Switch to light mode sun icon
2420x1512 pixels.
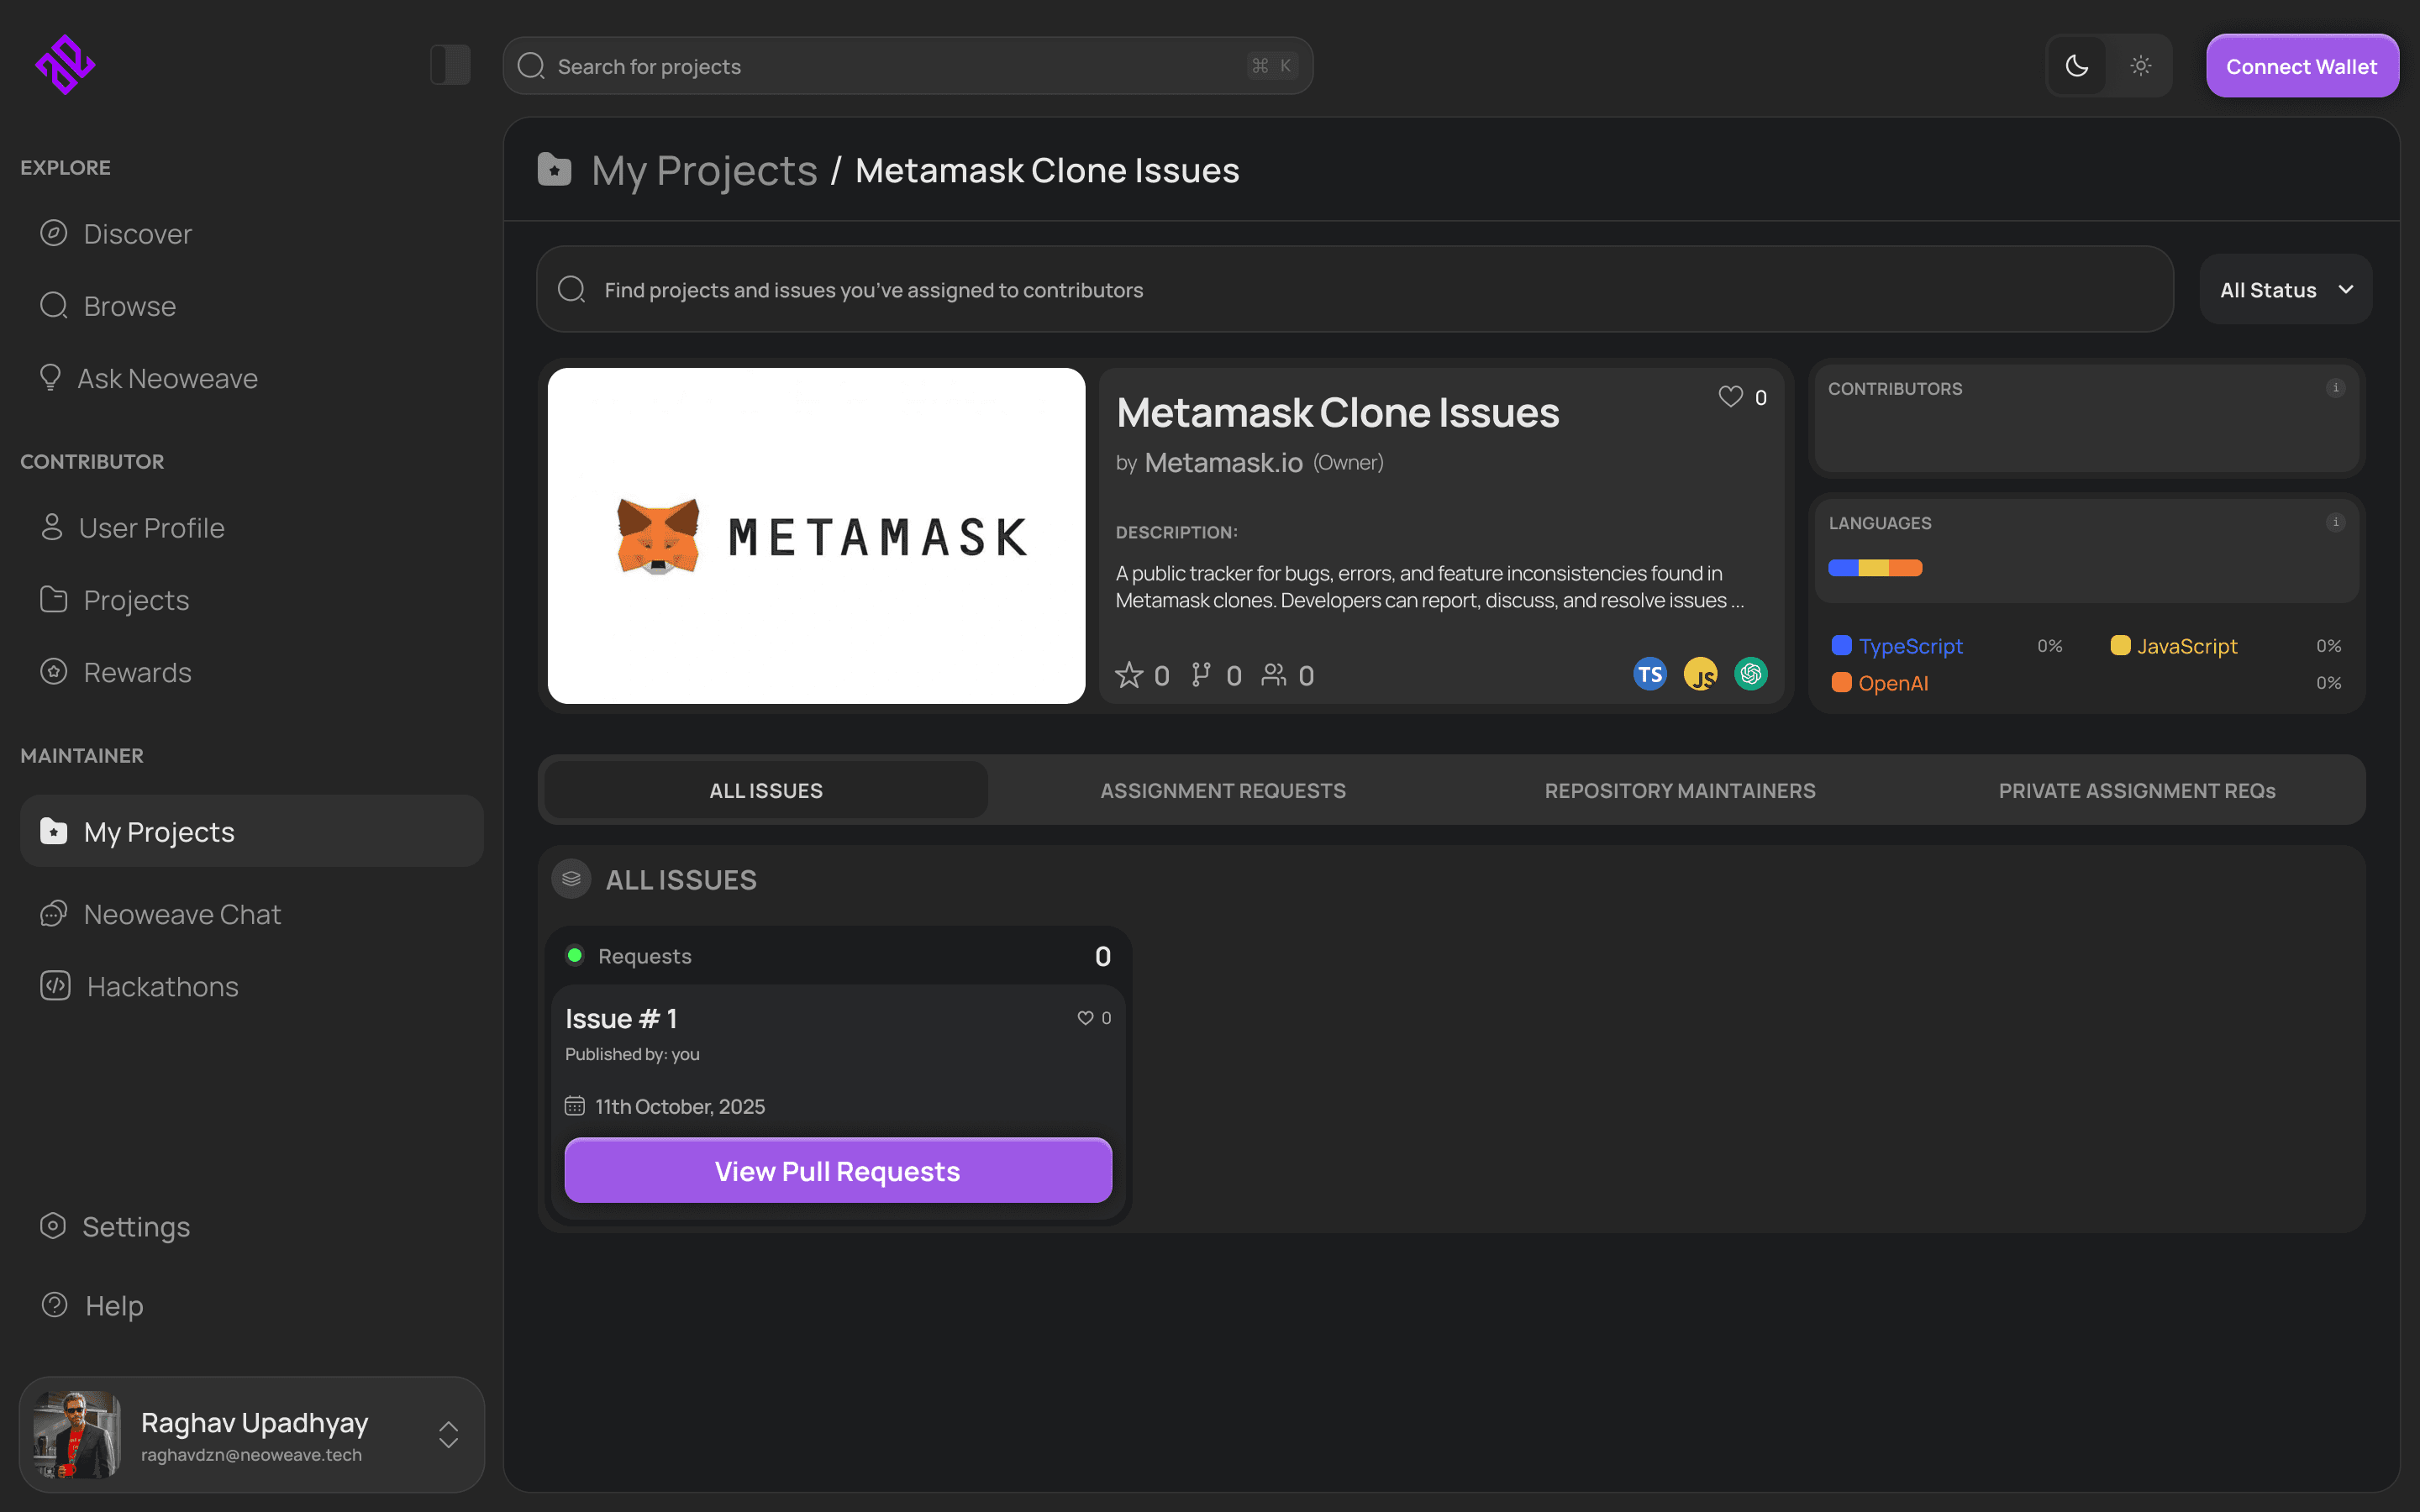click(2140, 66)
